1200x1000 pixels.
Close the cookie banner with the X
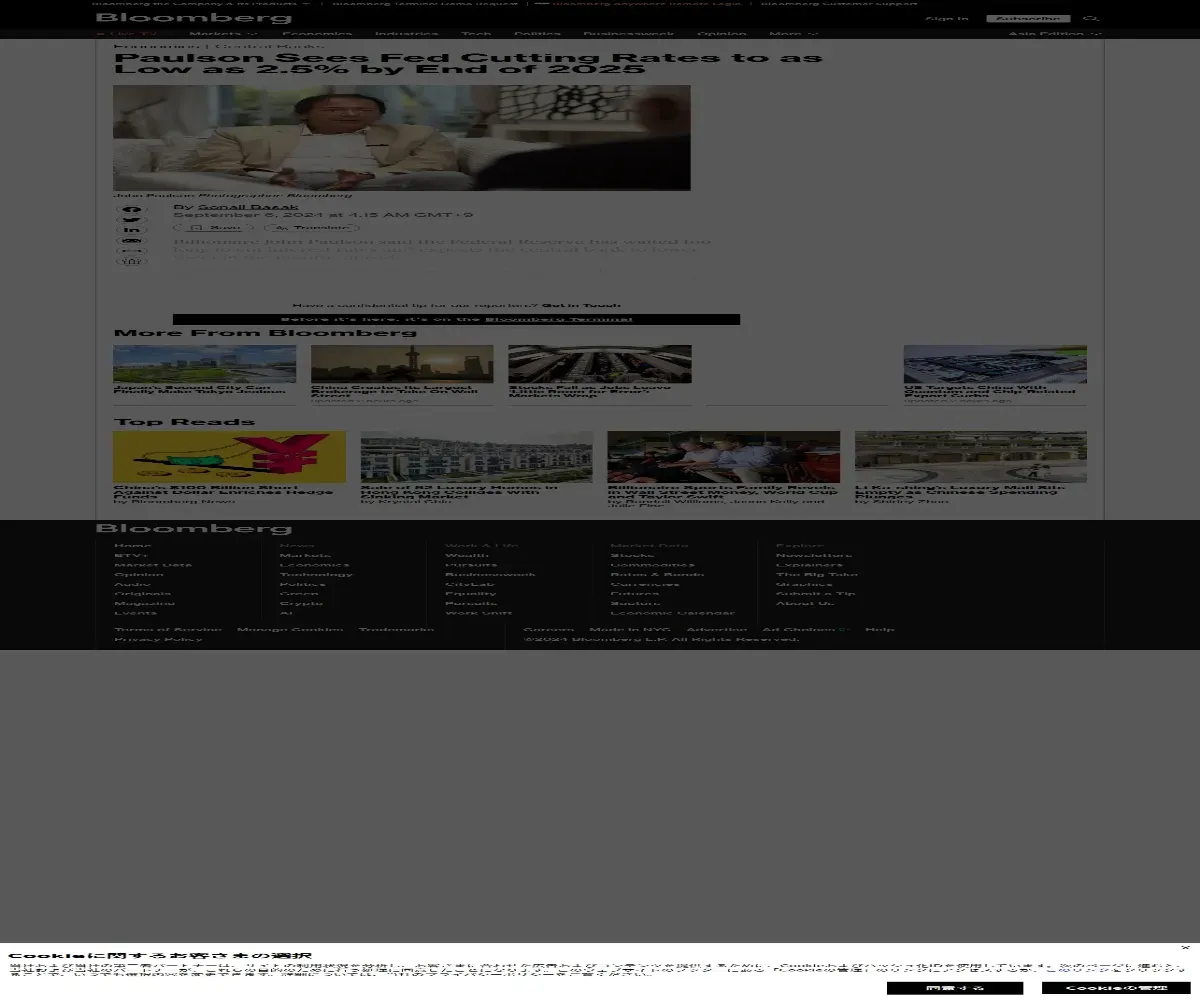(x=1185, y=947)
